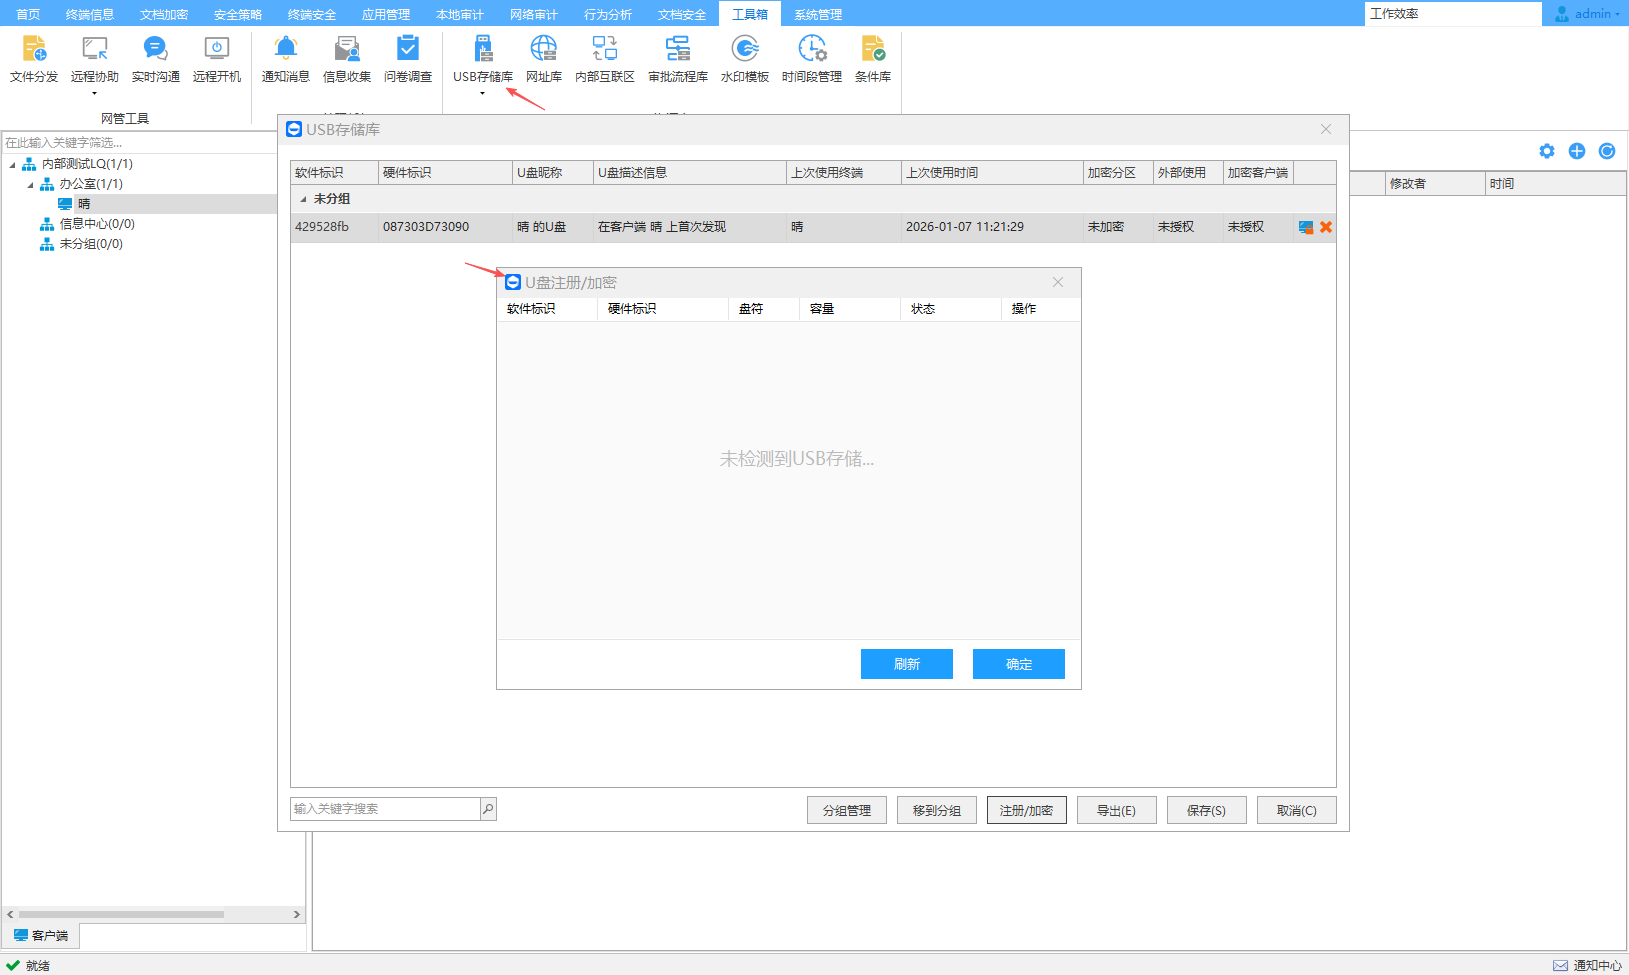This screenshot has height=975, width=1629.
Task: Open the settings gear icon at right
Action: pos(1547,151)
